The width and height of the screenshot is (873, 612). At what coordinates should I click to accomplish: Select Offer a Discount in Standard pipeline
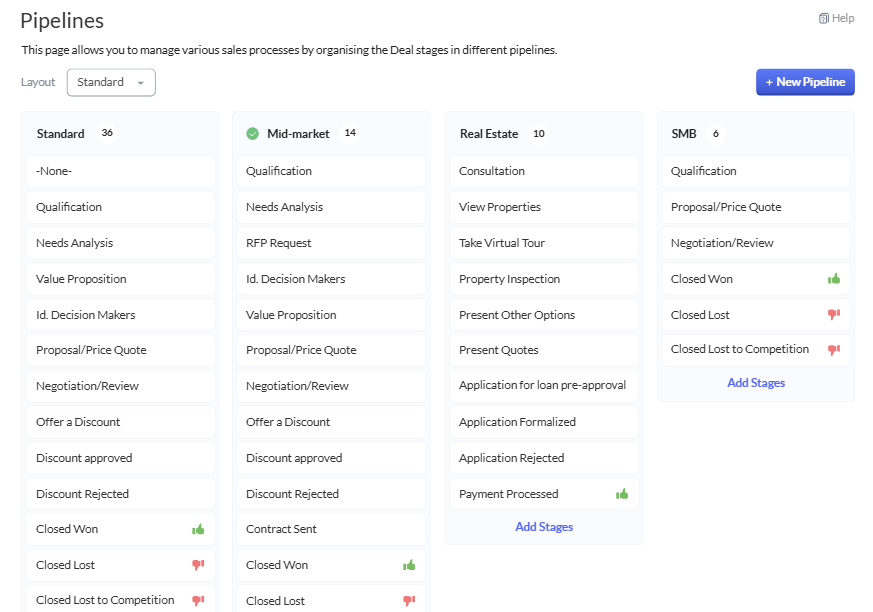[120, 422]
